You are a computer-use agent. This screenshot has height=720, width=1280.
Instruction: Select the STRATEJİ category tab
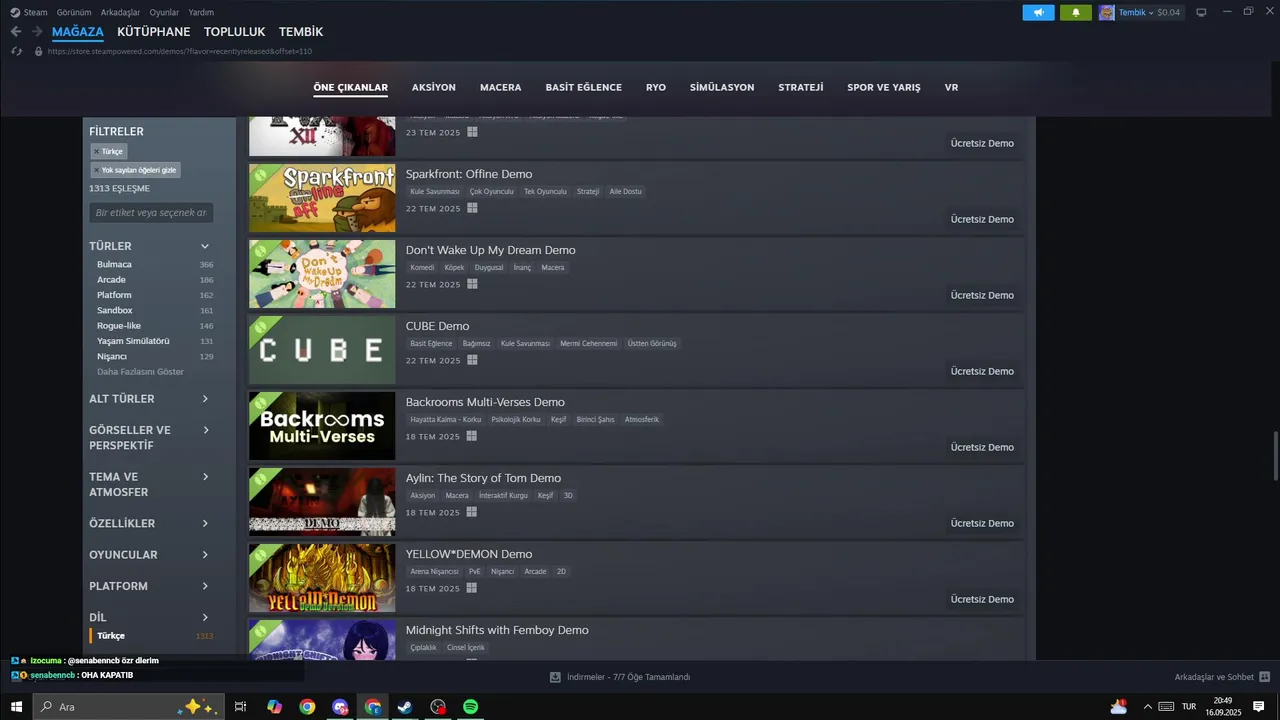[801, 88]
